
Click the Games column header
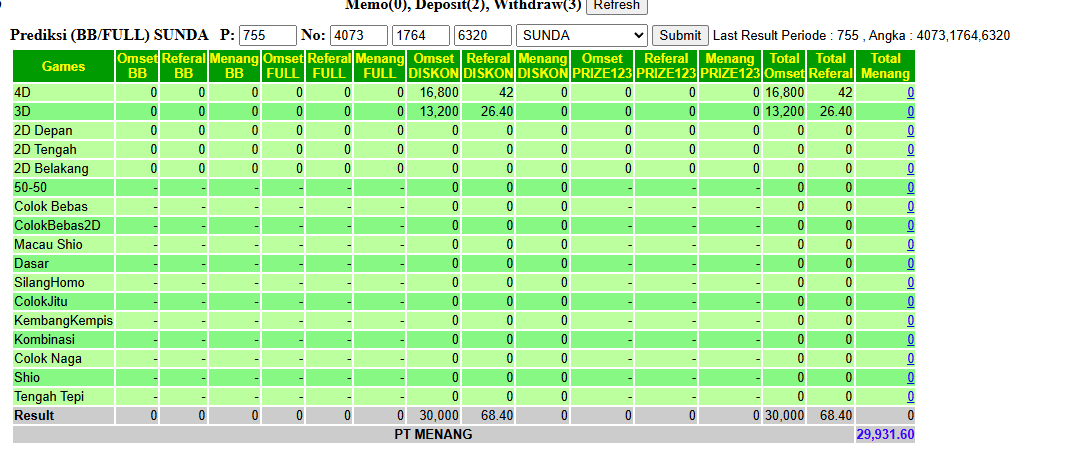click(x=63, y=66)
